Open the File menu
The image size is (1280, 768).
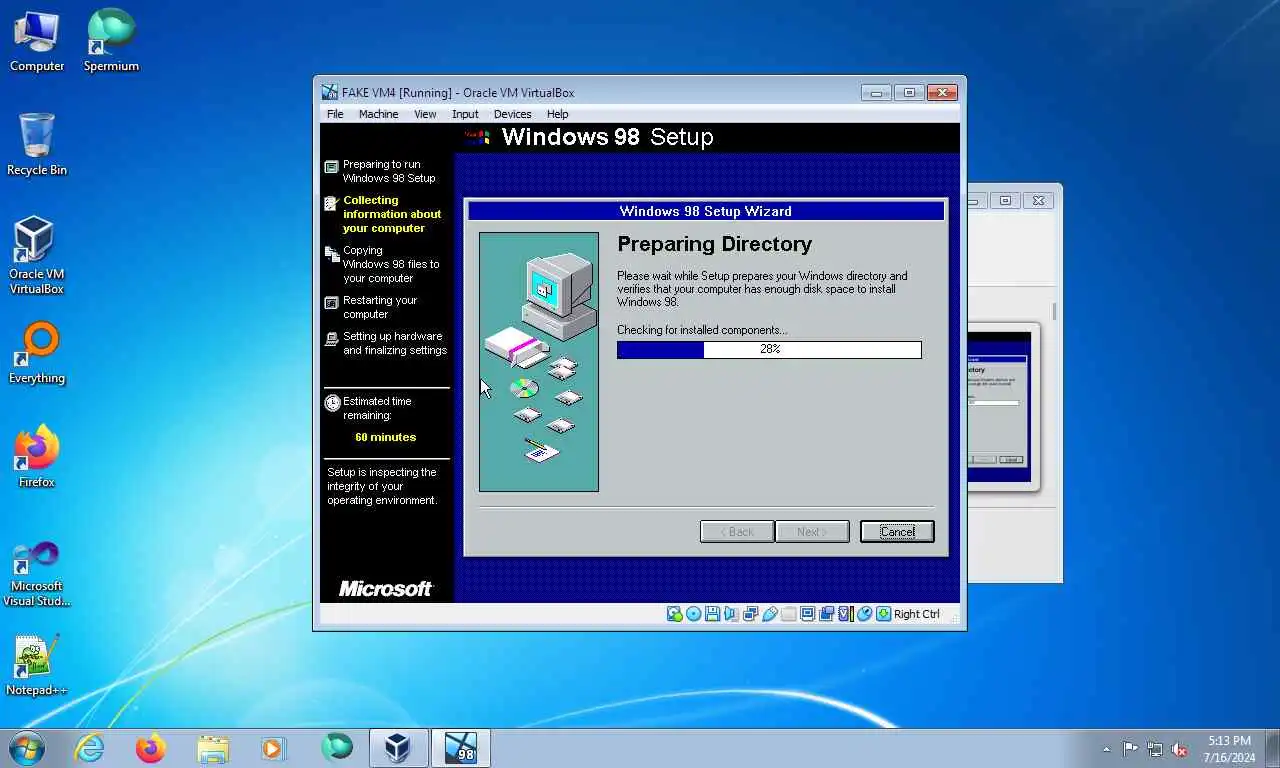pos(335,114)
